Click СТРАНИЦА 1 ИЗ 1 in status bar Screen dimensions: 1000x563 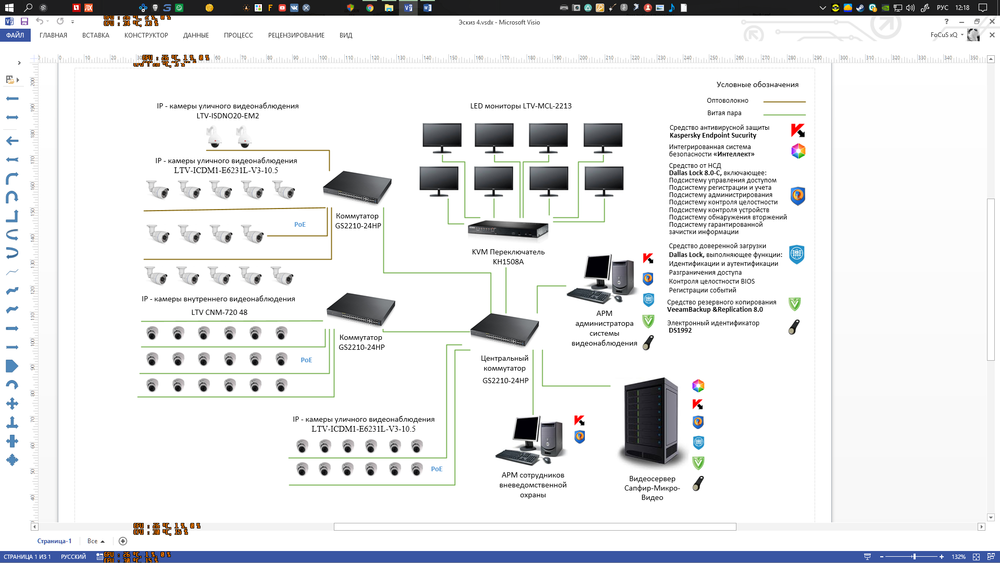click(27, 557)
